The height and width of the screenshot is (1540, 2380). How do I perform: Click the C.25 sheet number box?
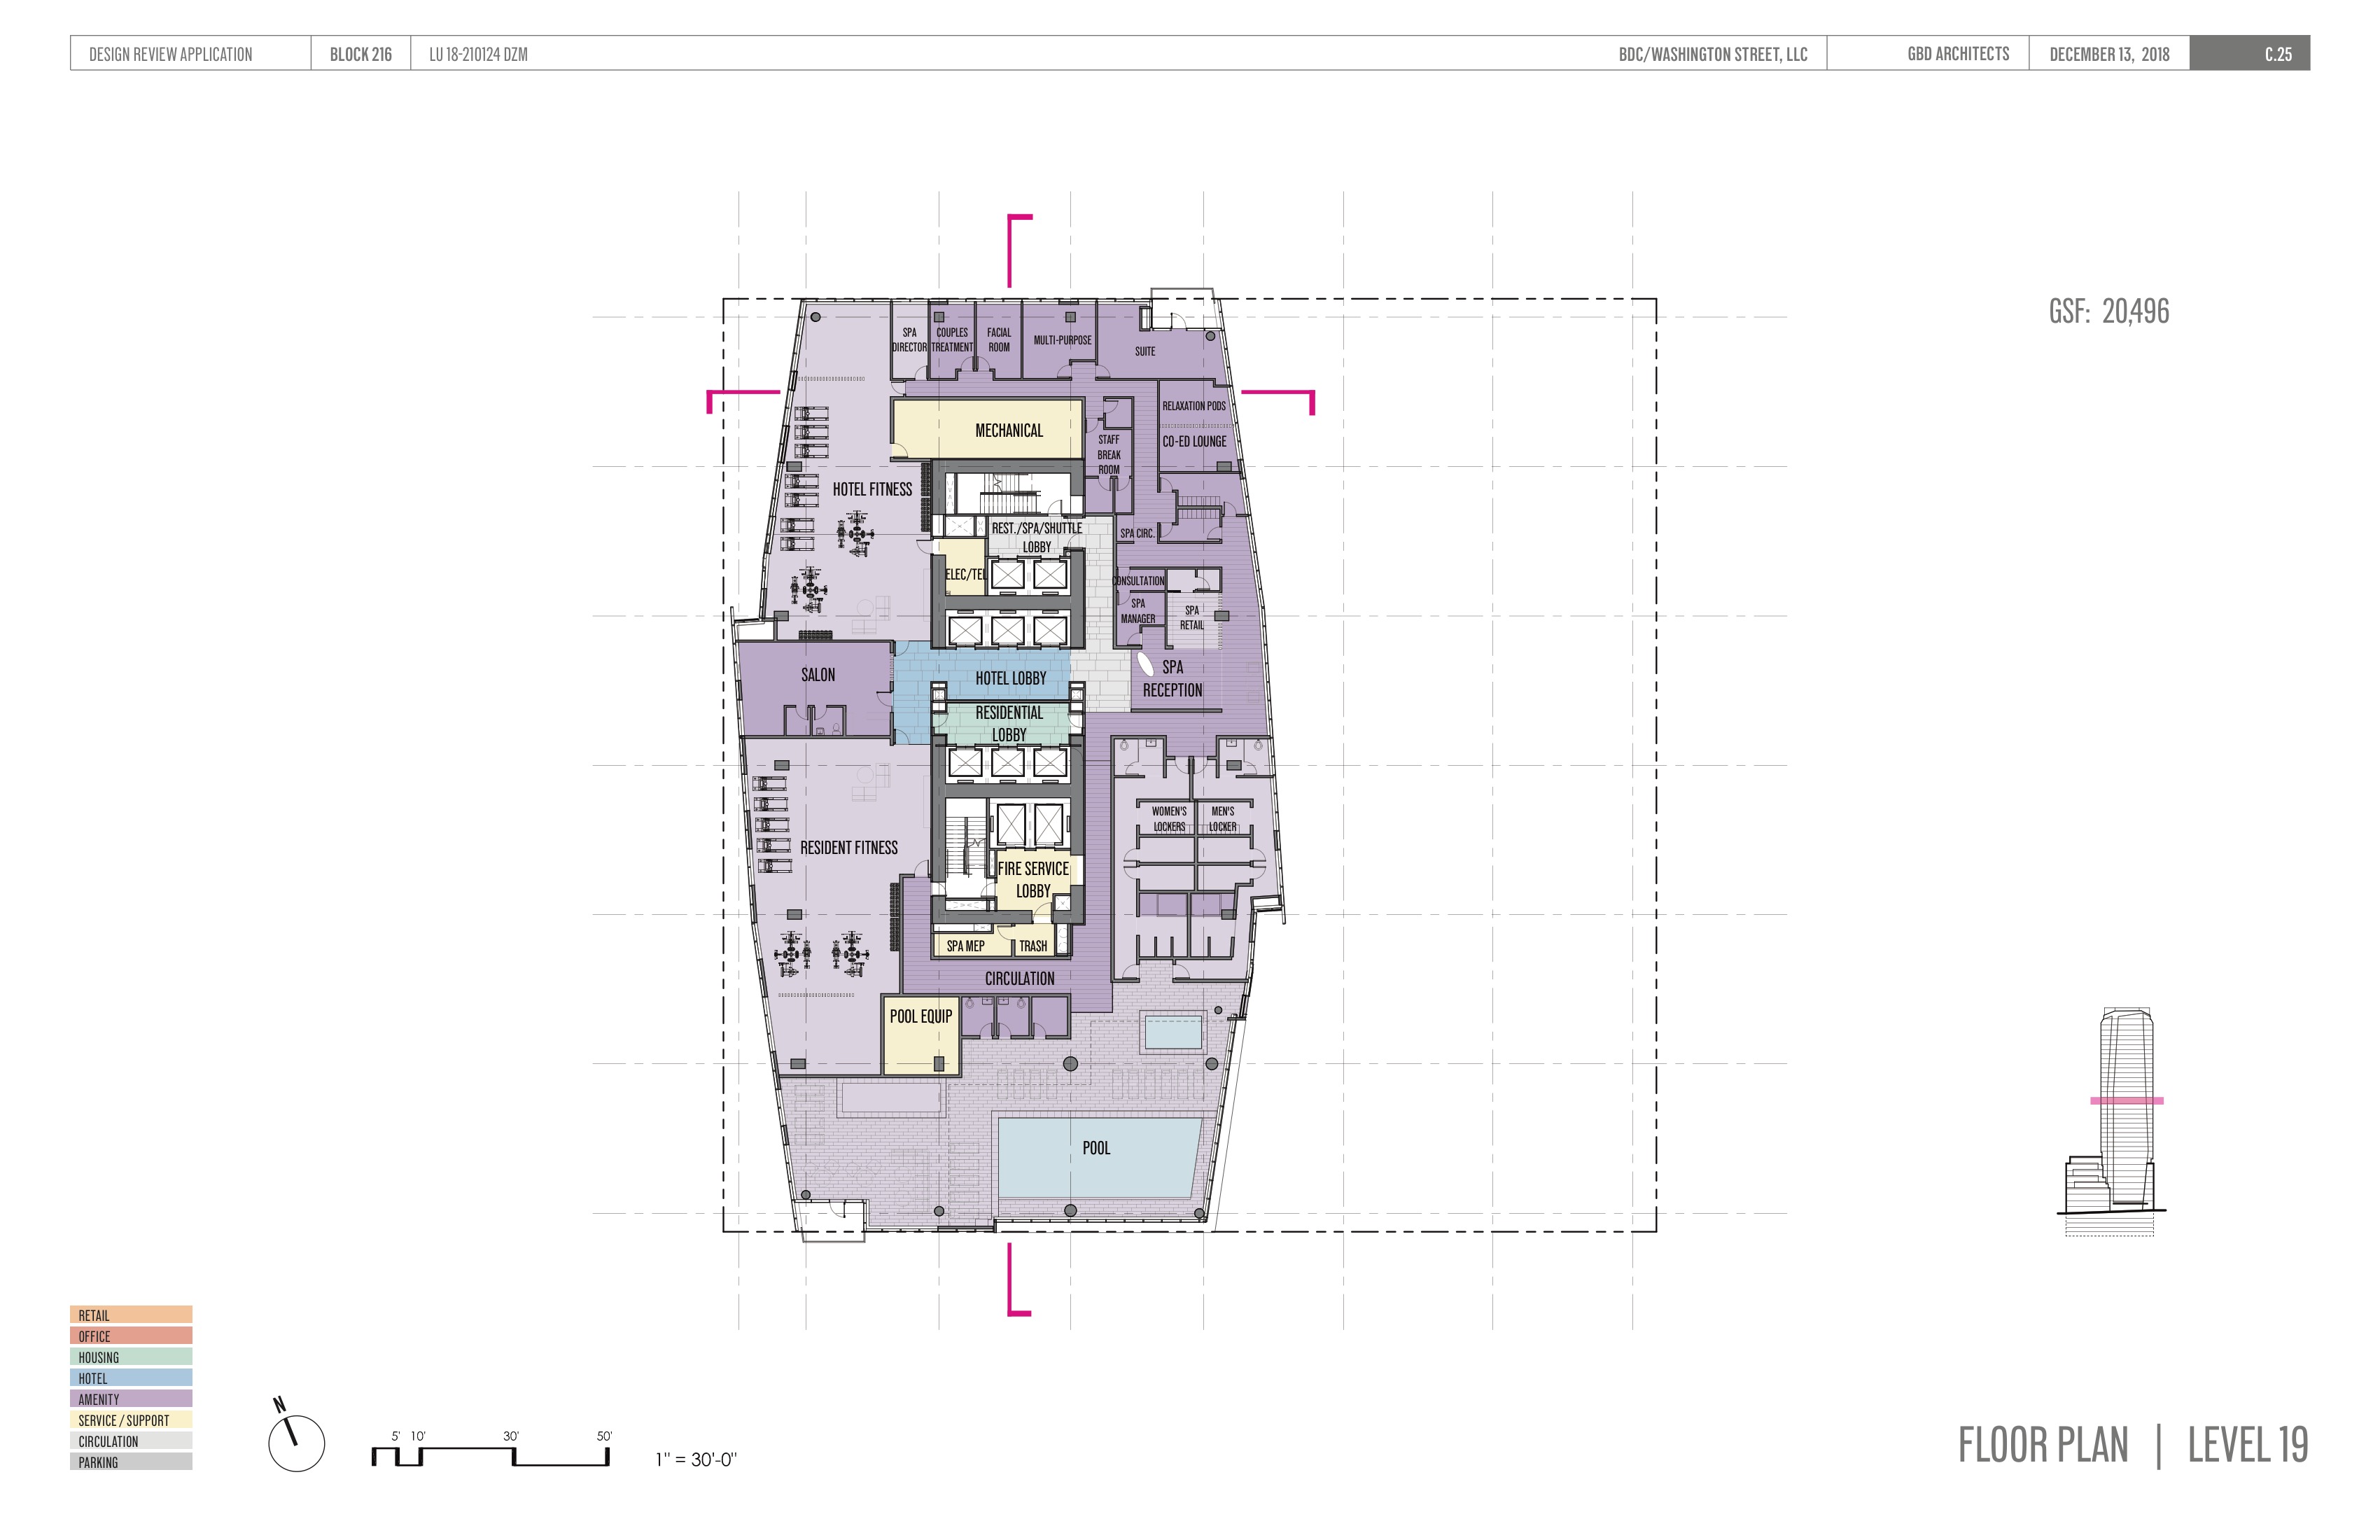[2250, 54]
